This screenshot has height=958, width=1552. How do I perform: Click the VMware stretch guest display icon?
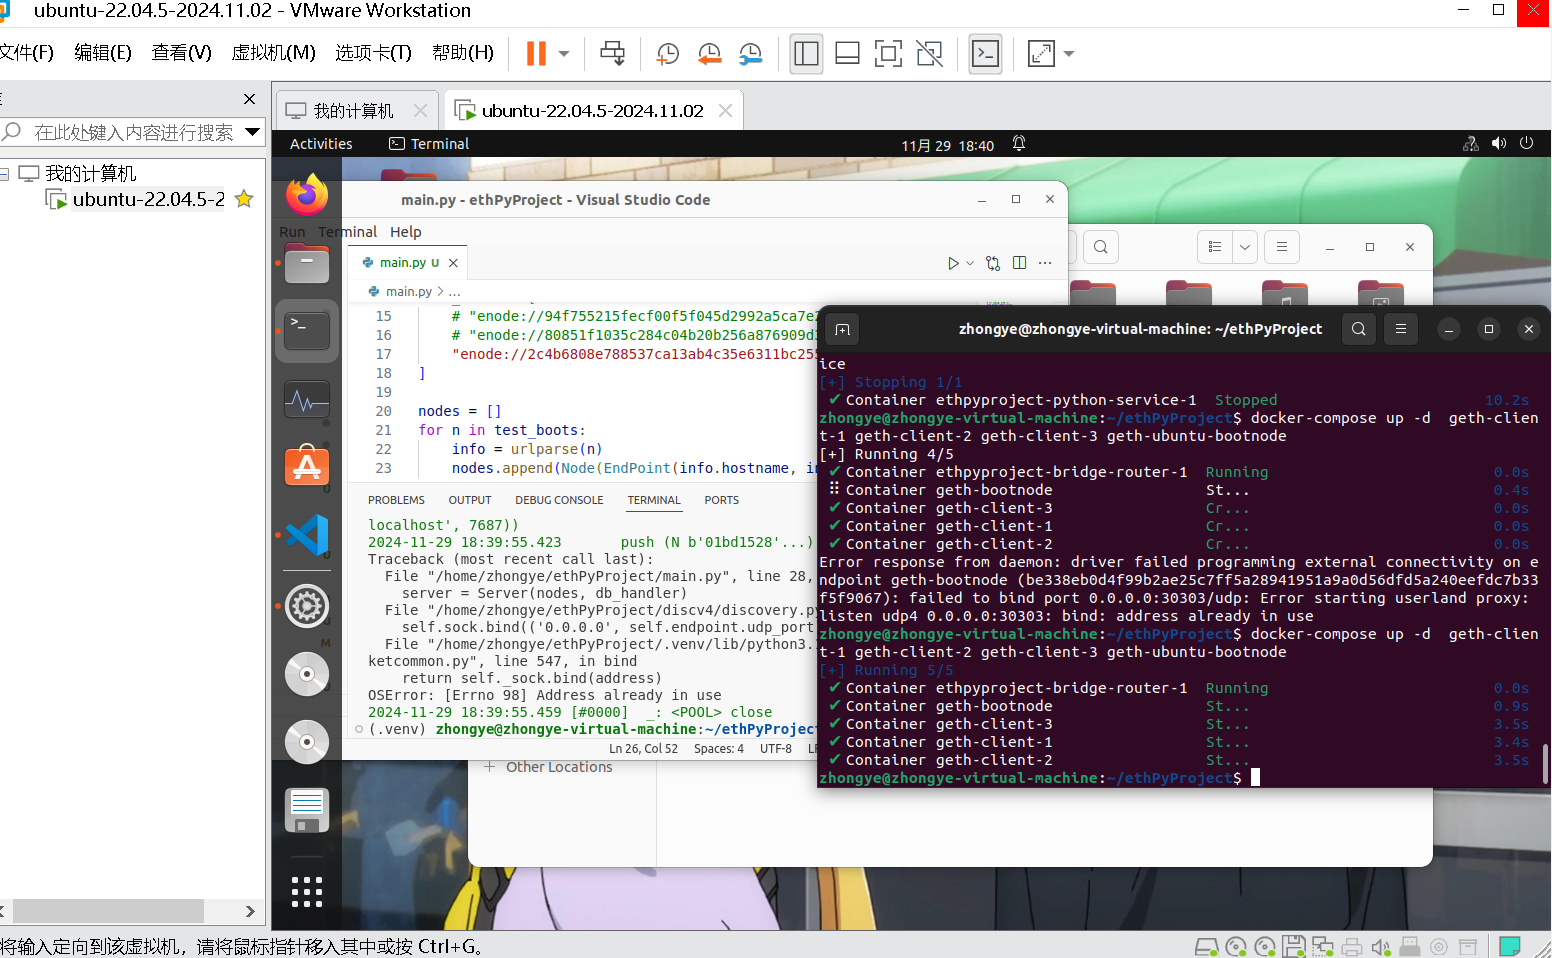tap(1041, 54)
